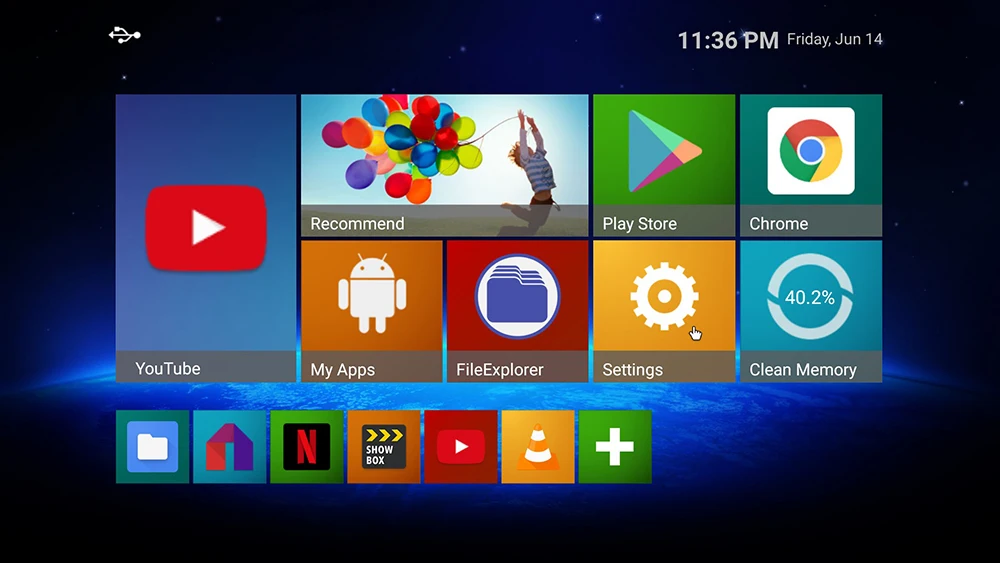Open the VLC traffic cone shortcut
The height and width of the screenshot is (563, 1000).
(x=538, y=447)
